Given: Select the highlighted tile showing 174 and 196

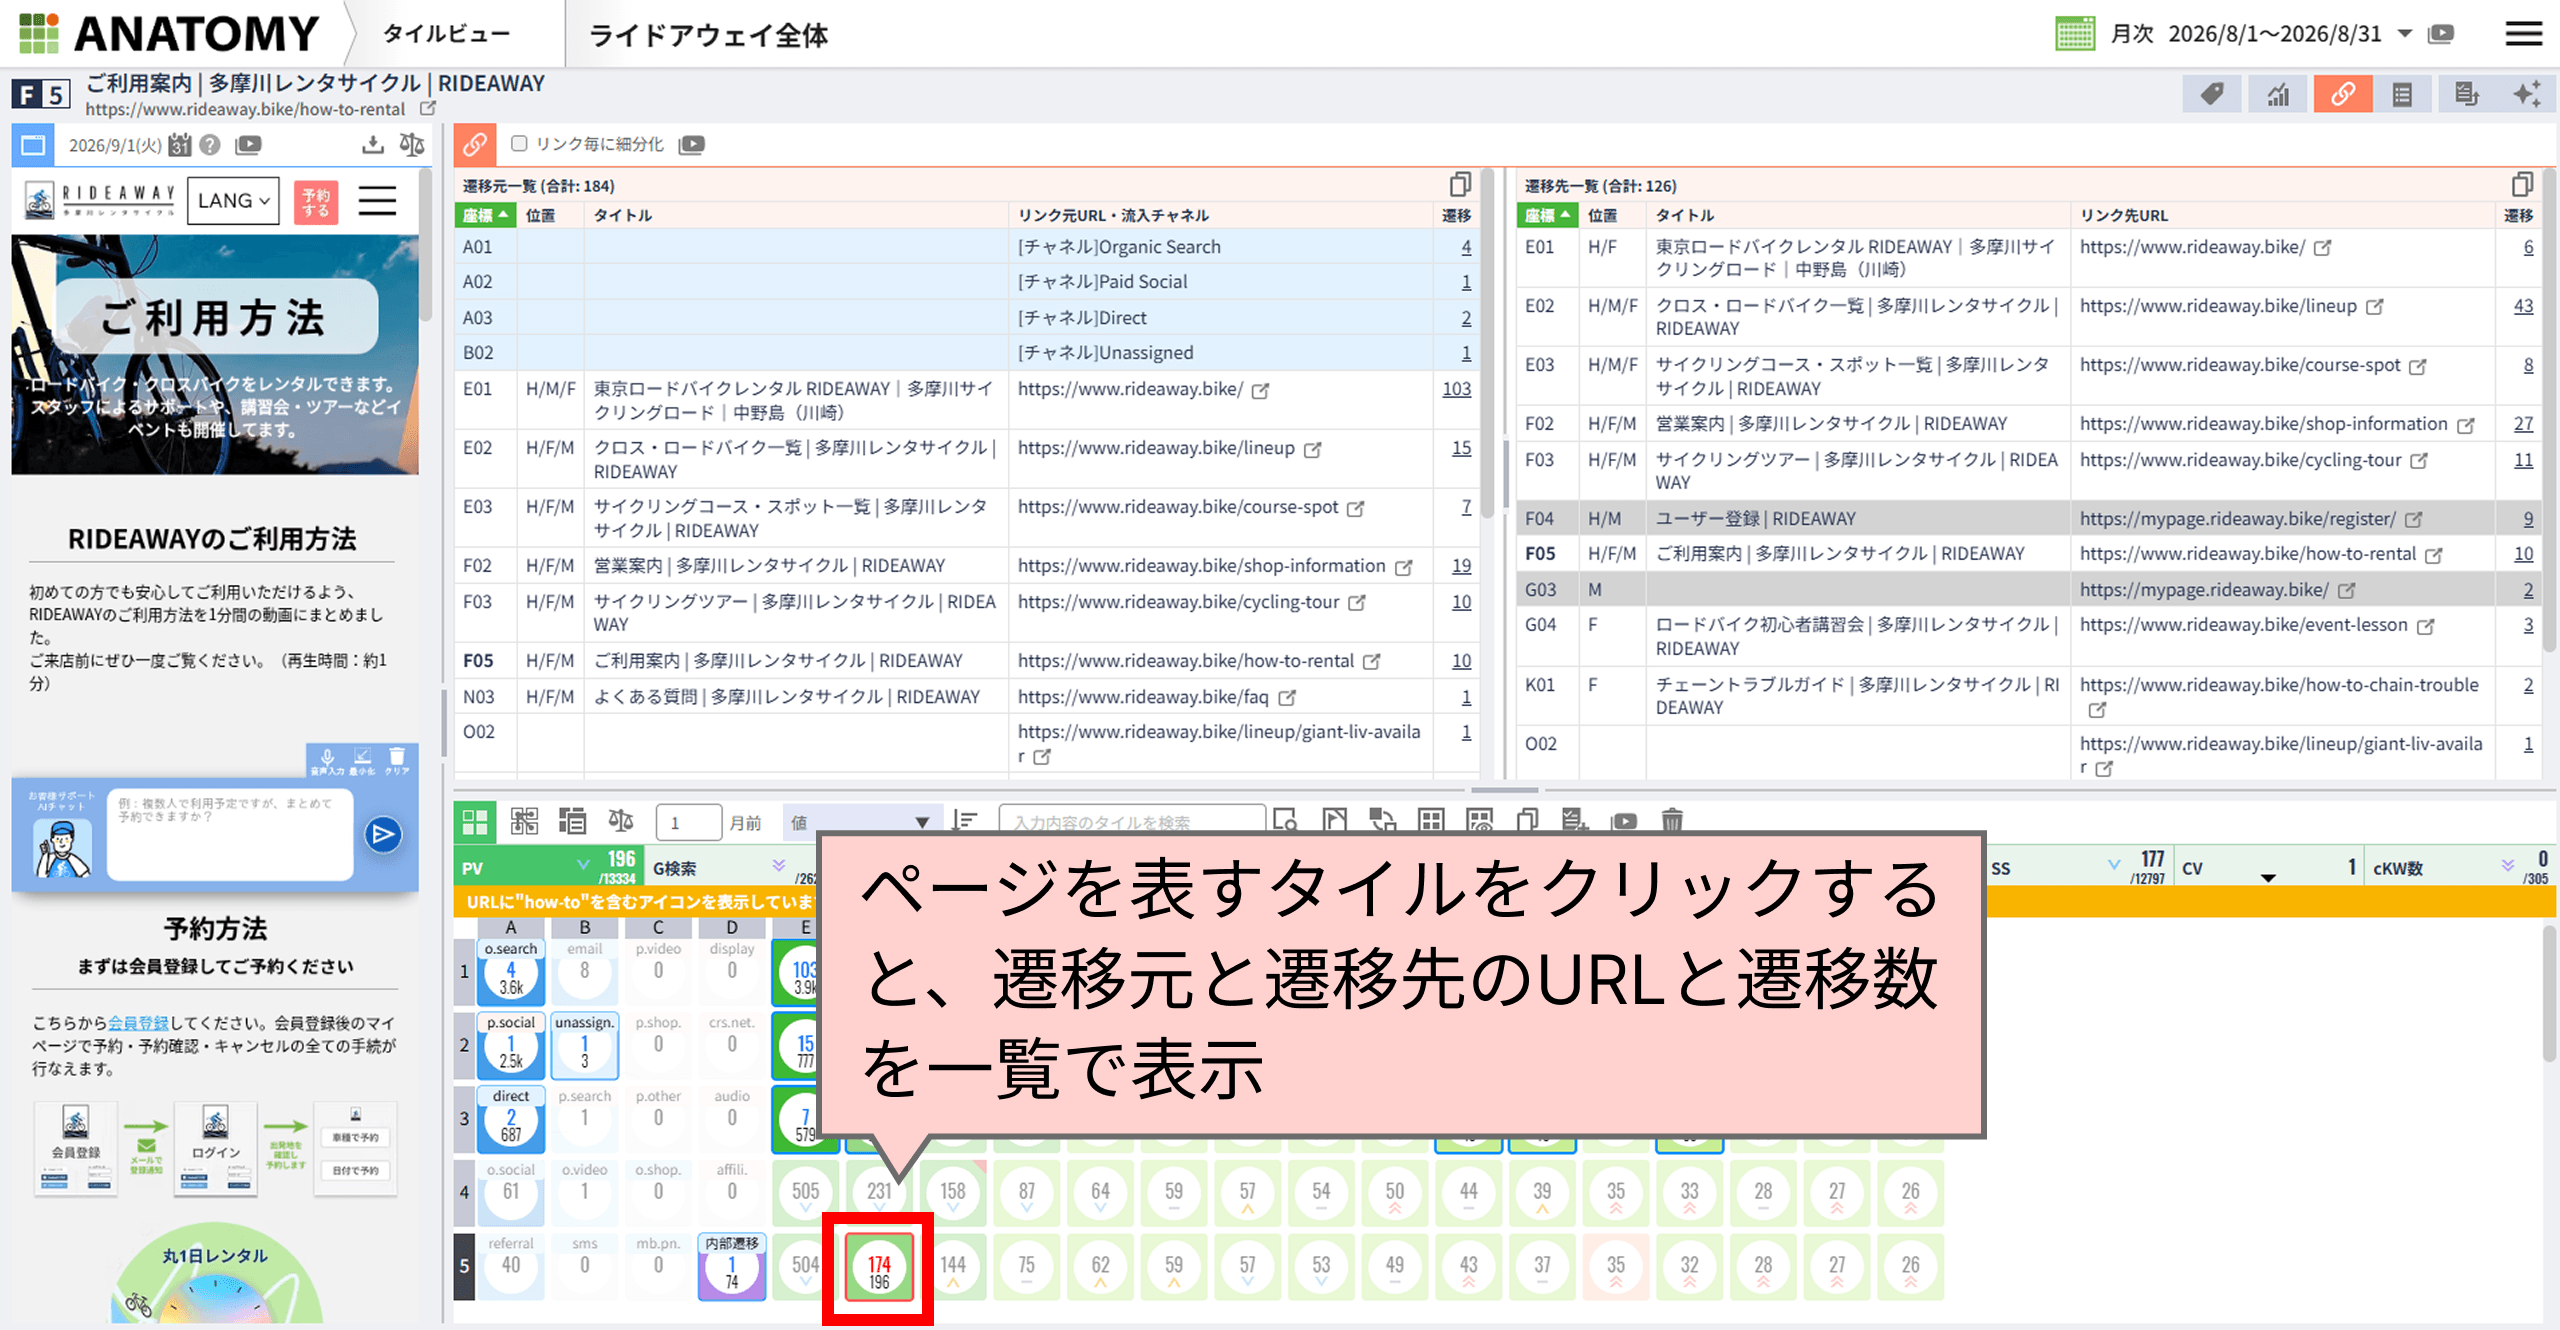Looking at the screenshot, I should point(879,1268).
